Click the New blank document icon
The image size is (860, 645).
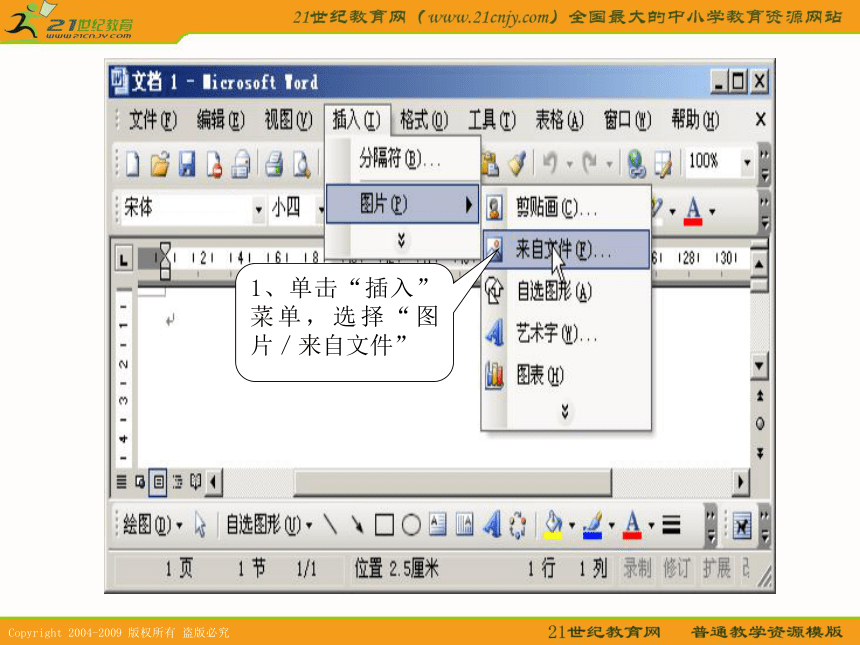pyautogui.click(x=132, y=163)
